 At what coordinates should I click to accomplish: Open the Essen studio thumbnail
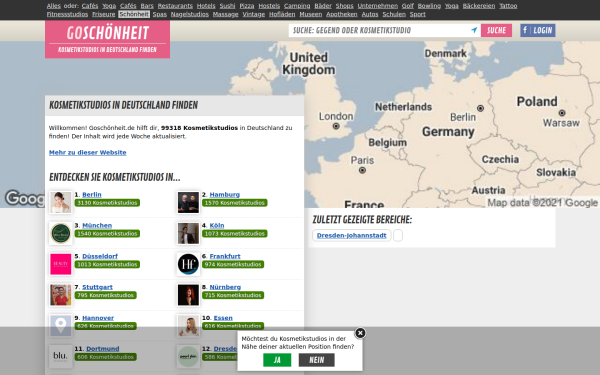[188, 326]
